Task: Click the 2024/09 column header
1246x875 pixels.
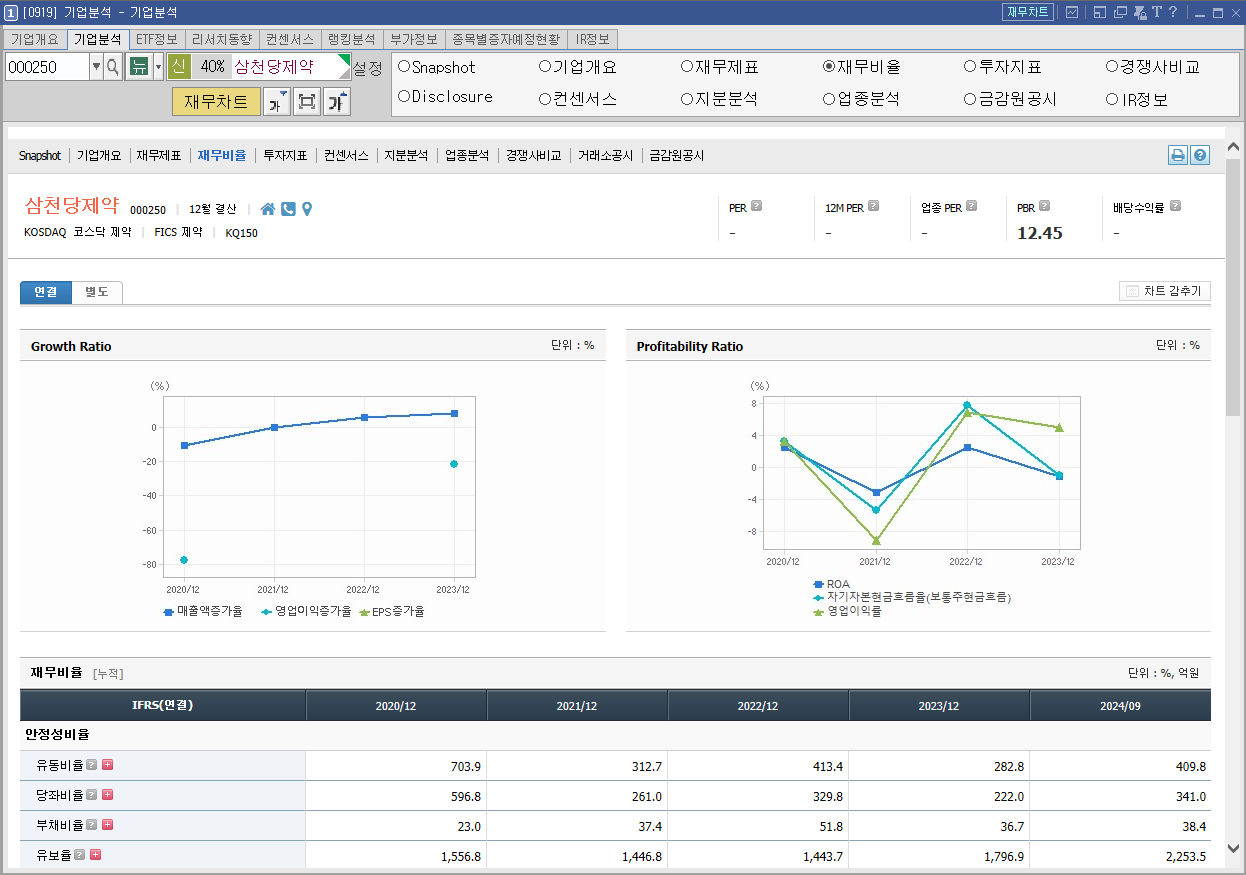Action: click(1120, 705)
